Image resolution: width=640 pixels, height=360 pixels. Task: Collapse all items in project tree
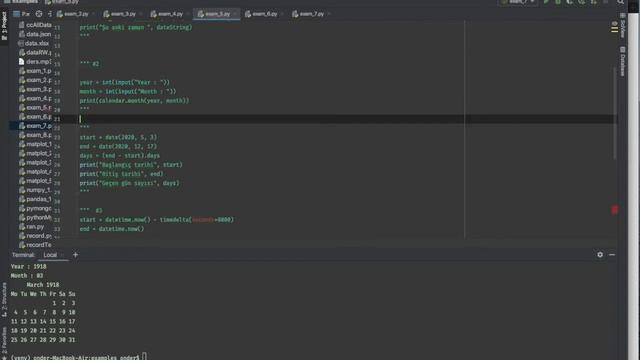[x=50, y=14]
